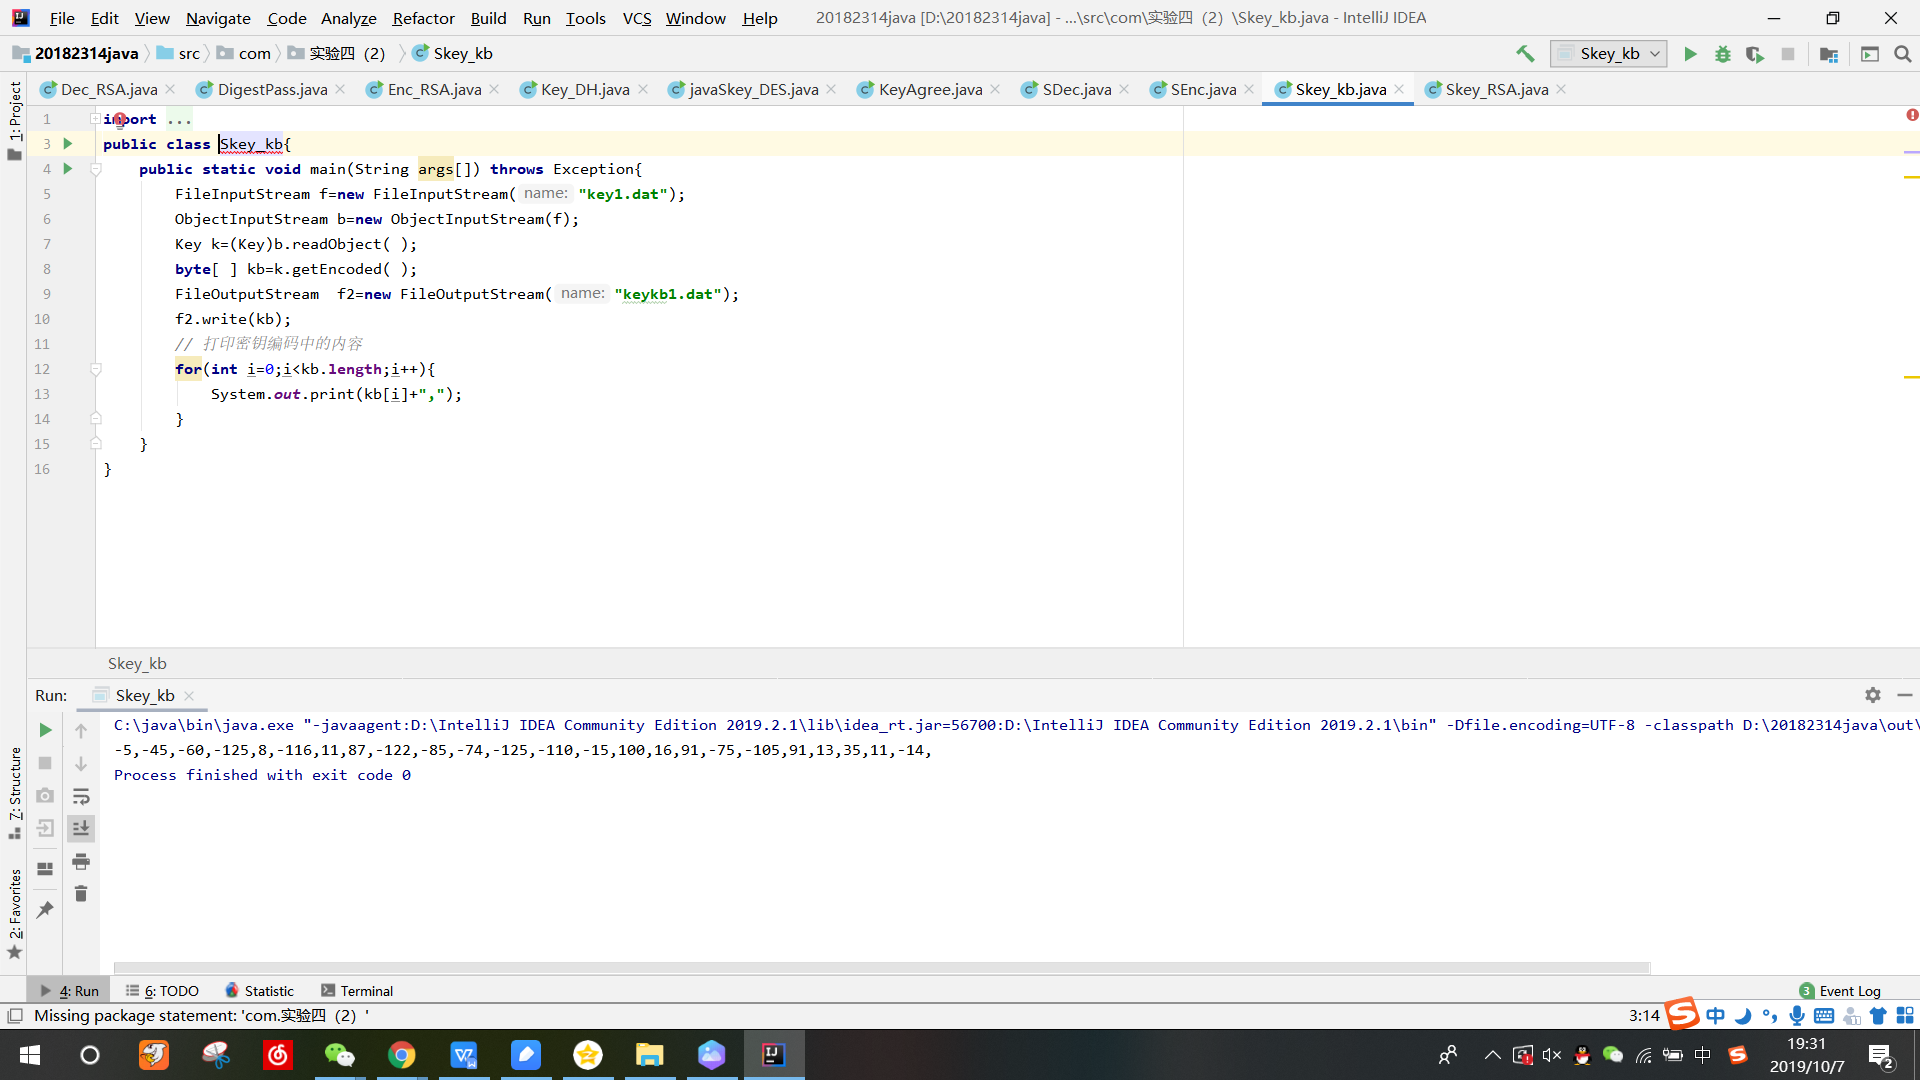Screen dimensions: 1920x1080
Task: Click the Debug bug icon
Action: pyautogui.click(x=1722, y=54)
